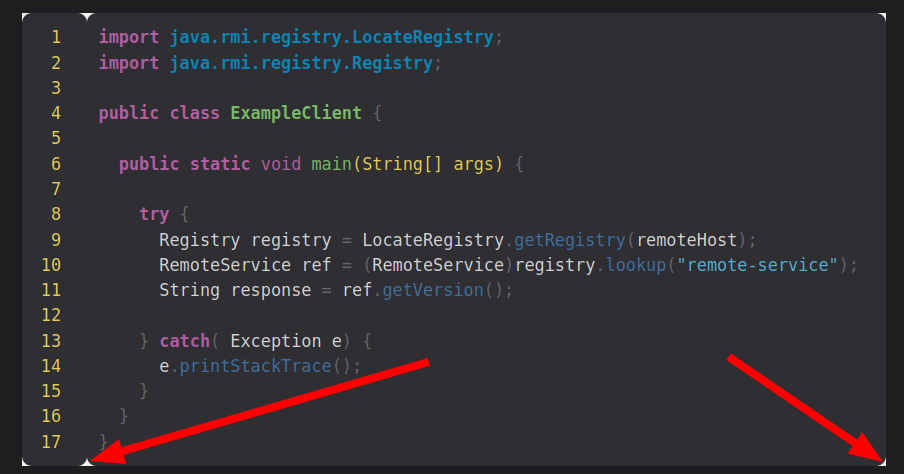Click the "ref" variable declared on line 10
Image resolution: width=904 pixels, height=474 pixels.
317,265
